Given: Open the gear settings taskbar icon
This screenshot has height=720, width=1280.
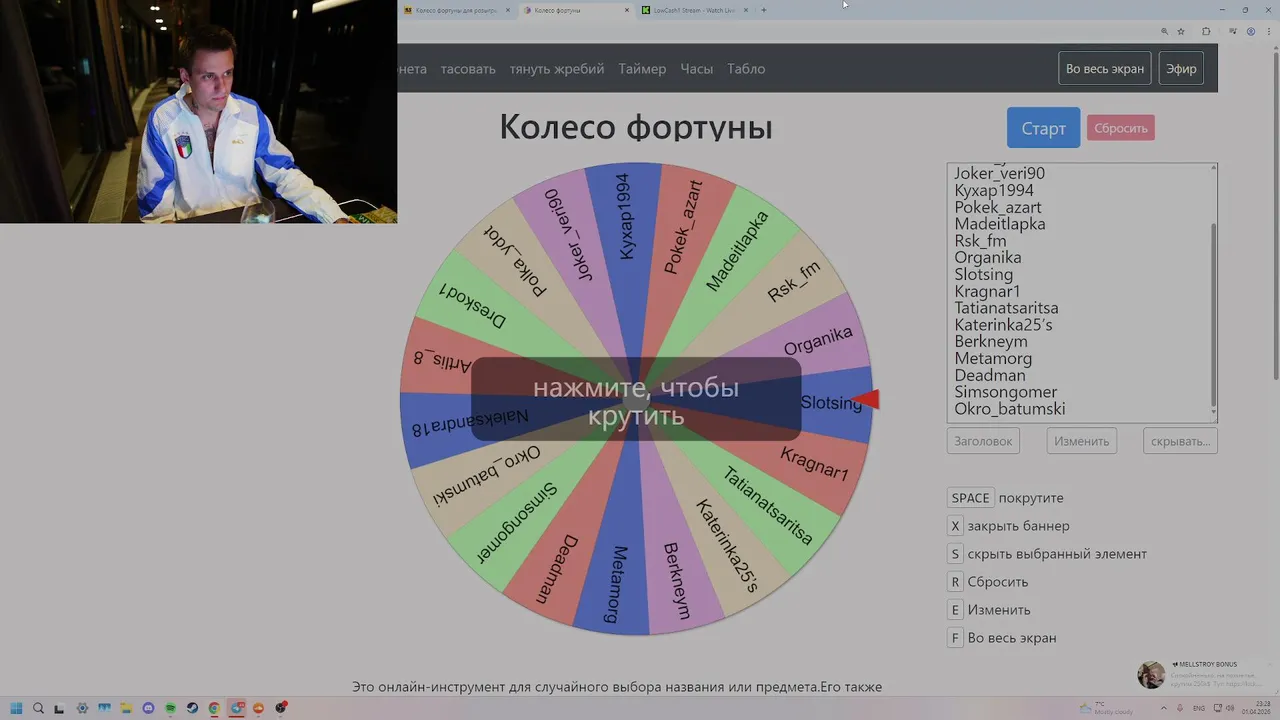Looking at the screenshot, I should click(x=82, y=708).
